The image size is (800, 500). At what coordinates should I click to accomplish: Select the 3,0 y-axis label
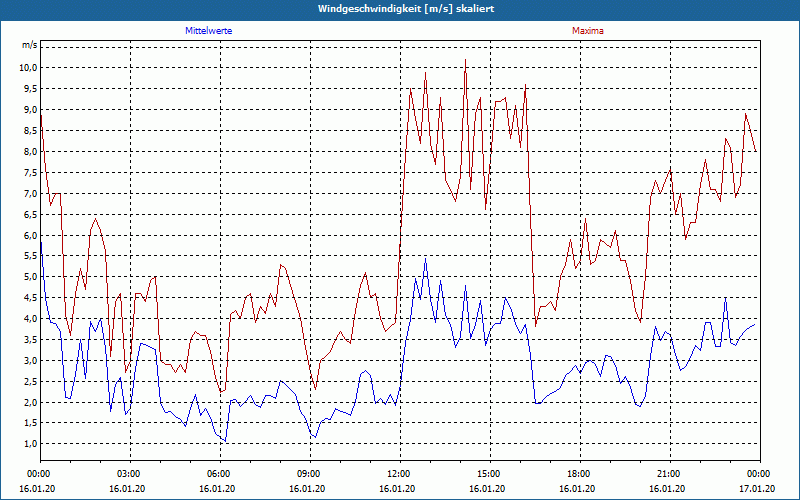[x=31, y=360]
